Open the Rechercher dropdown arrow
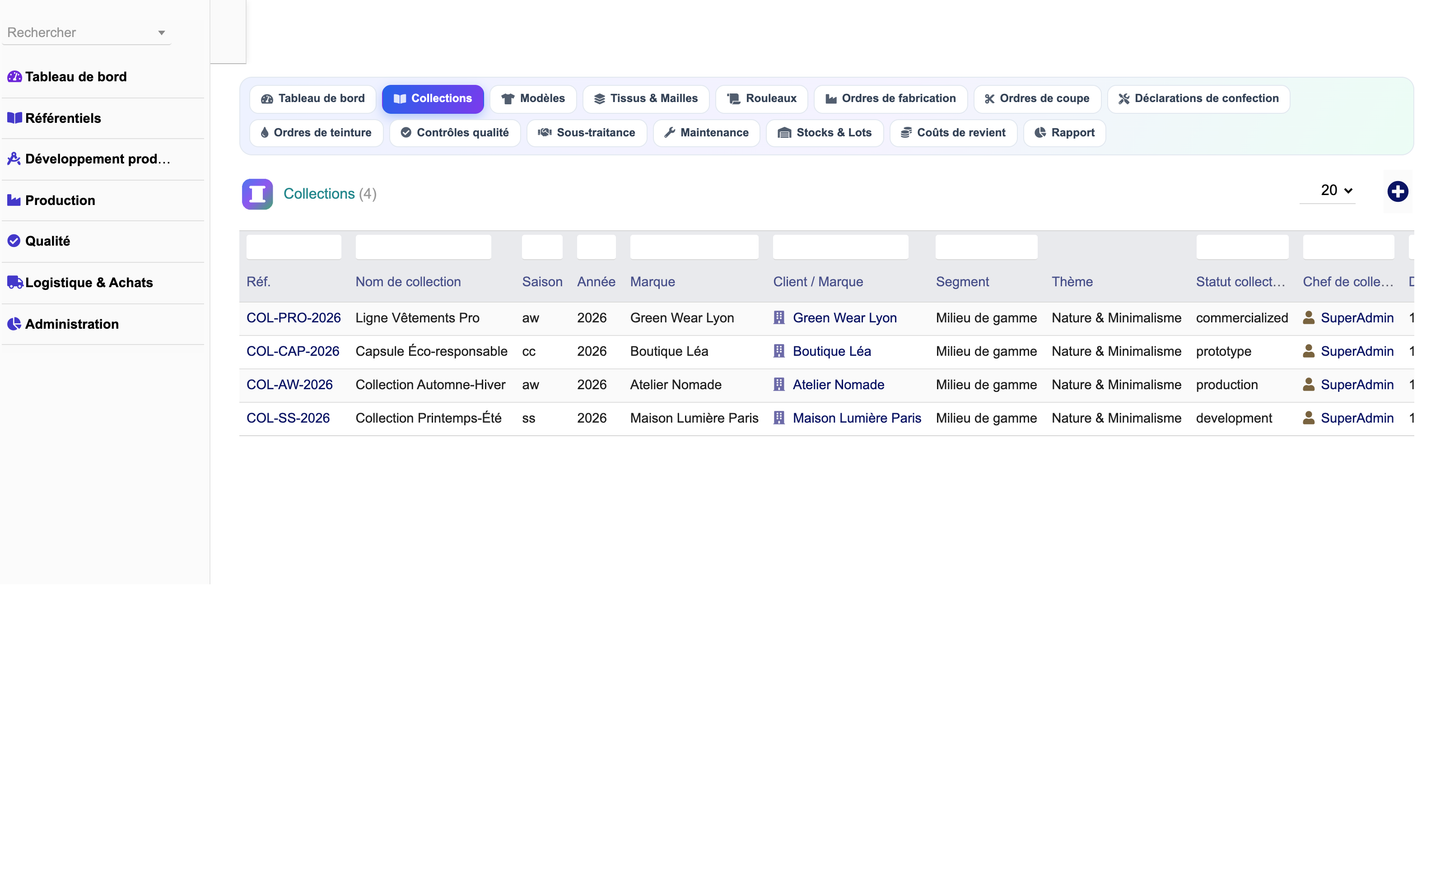 [x=162, y=33]
